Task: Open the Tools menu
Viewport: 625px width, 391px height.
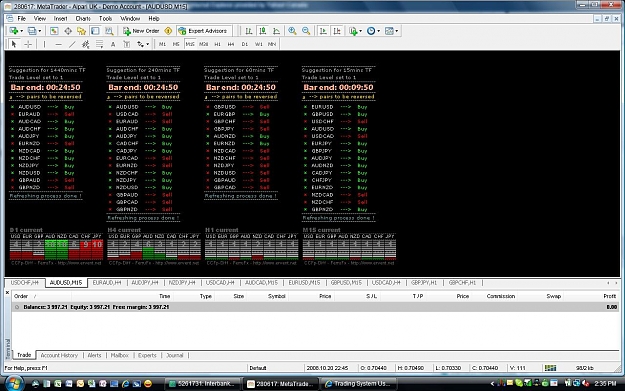Action: pyautogui.click(x=105, y=18)
